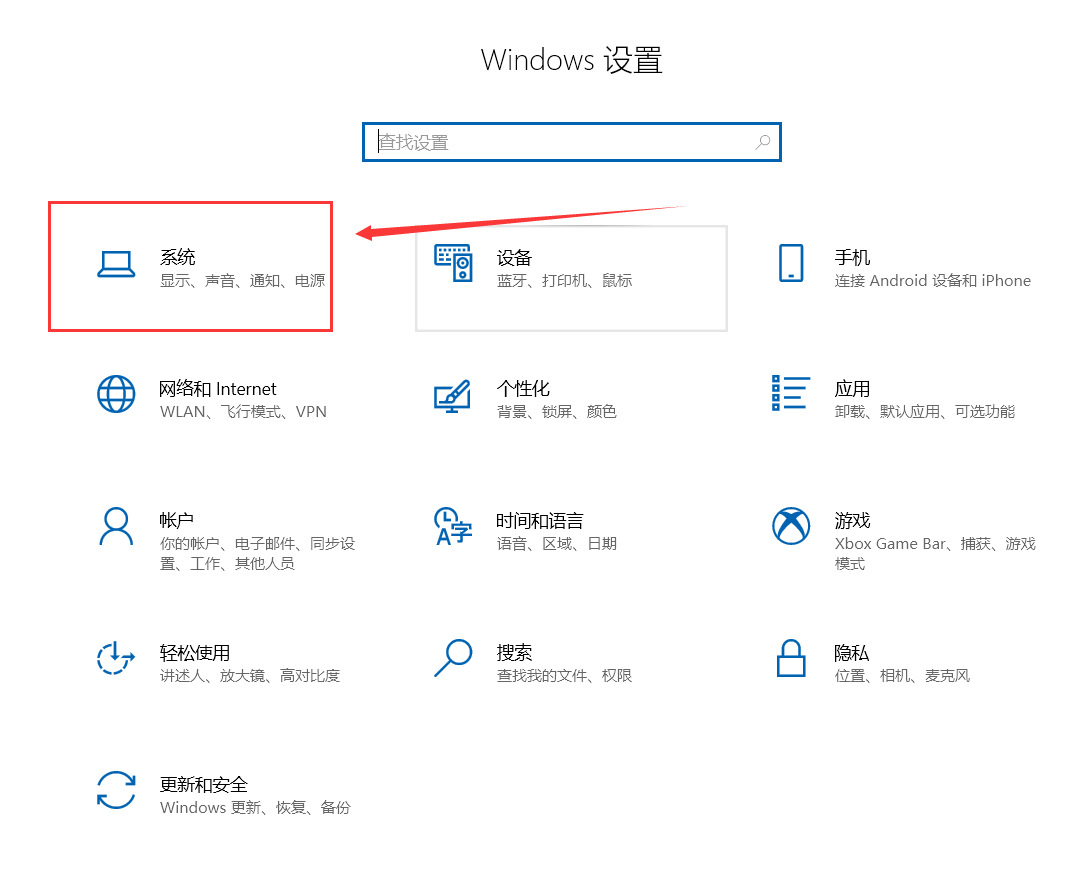
Task: Open 网络和 Internet settings title
Action: [x=217, y=388]
